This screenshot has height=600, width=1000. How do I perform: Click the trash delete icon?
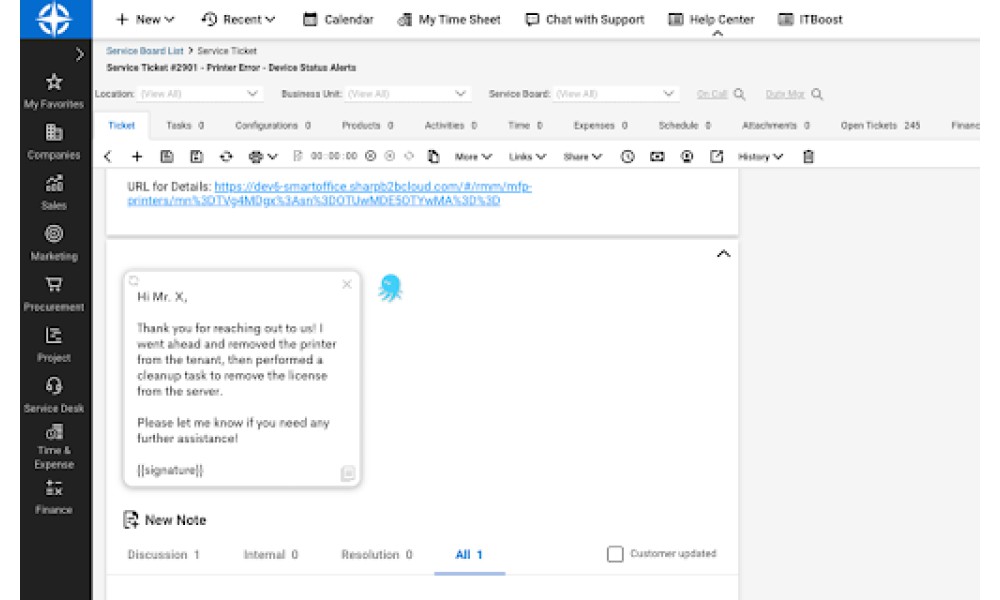tap(808, 156)
